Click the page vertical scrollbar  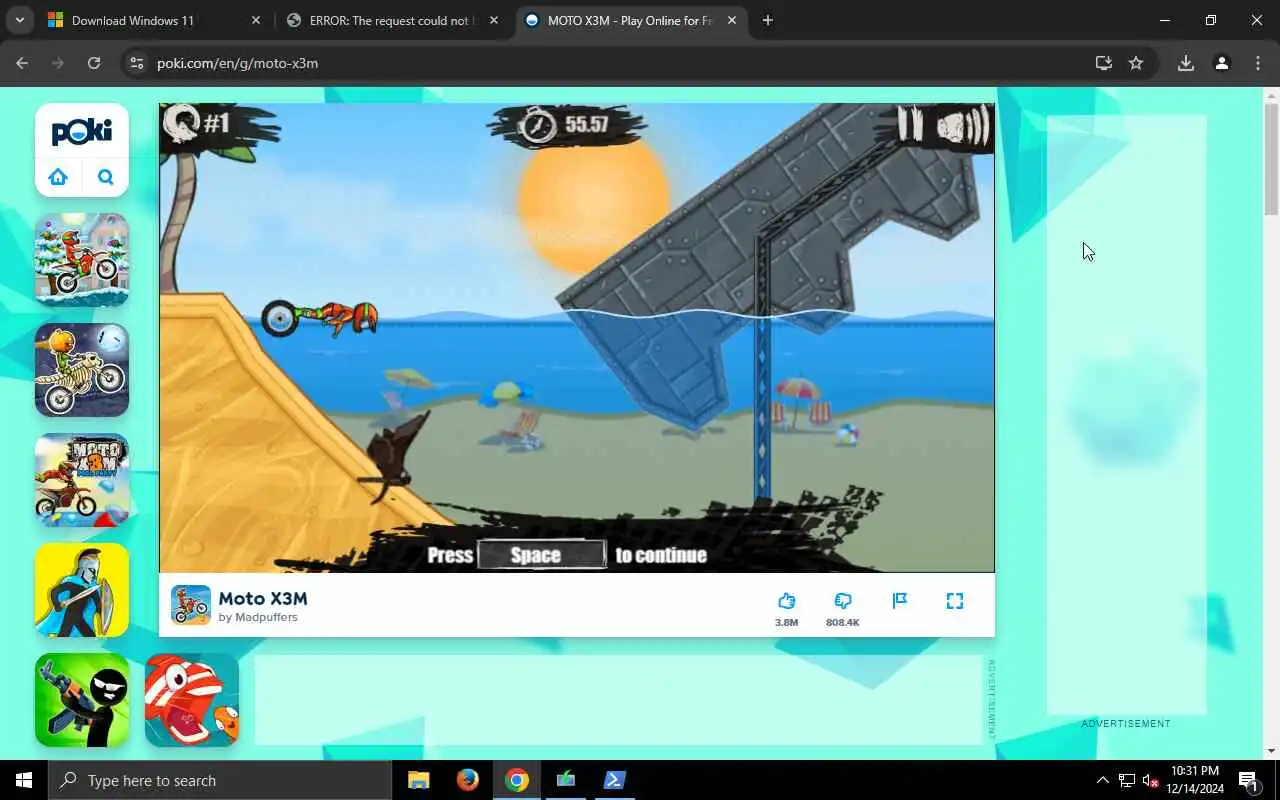1272,160
